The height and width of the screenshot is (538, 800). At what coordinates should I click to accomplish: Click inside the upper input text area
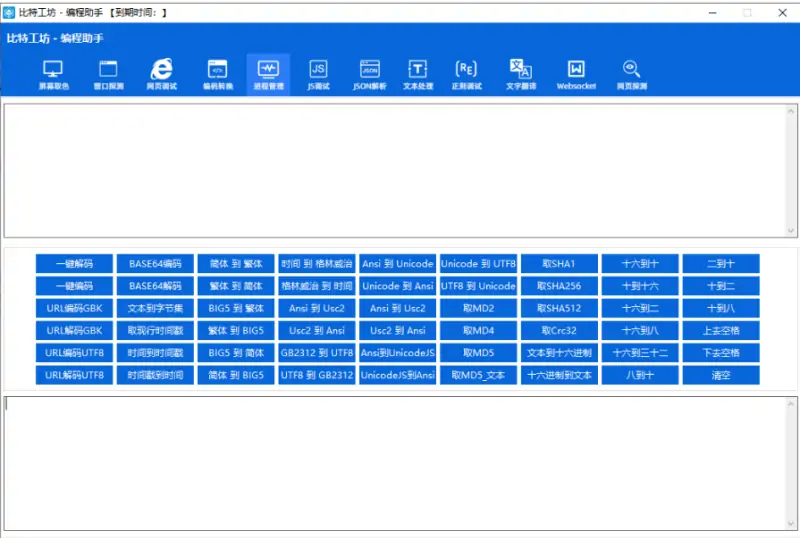pos(400,168)
